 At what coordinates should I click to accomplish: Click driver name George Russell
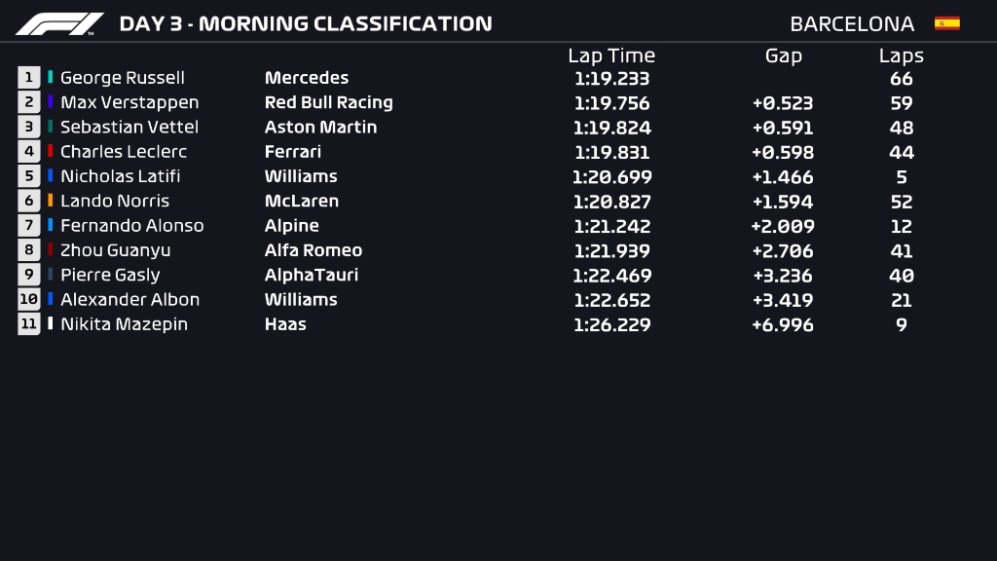coord(122,78)
